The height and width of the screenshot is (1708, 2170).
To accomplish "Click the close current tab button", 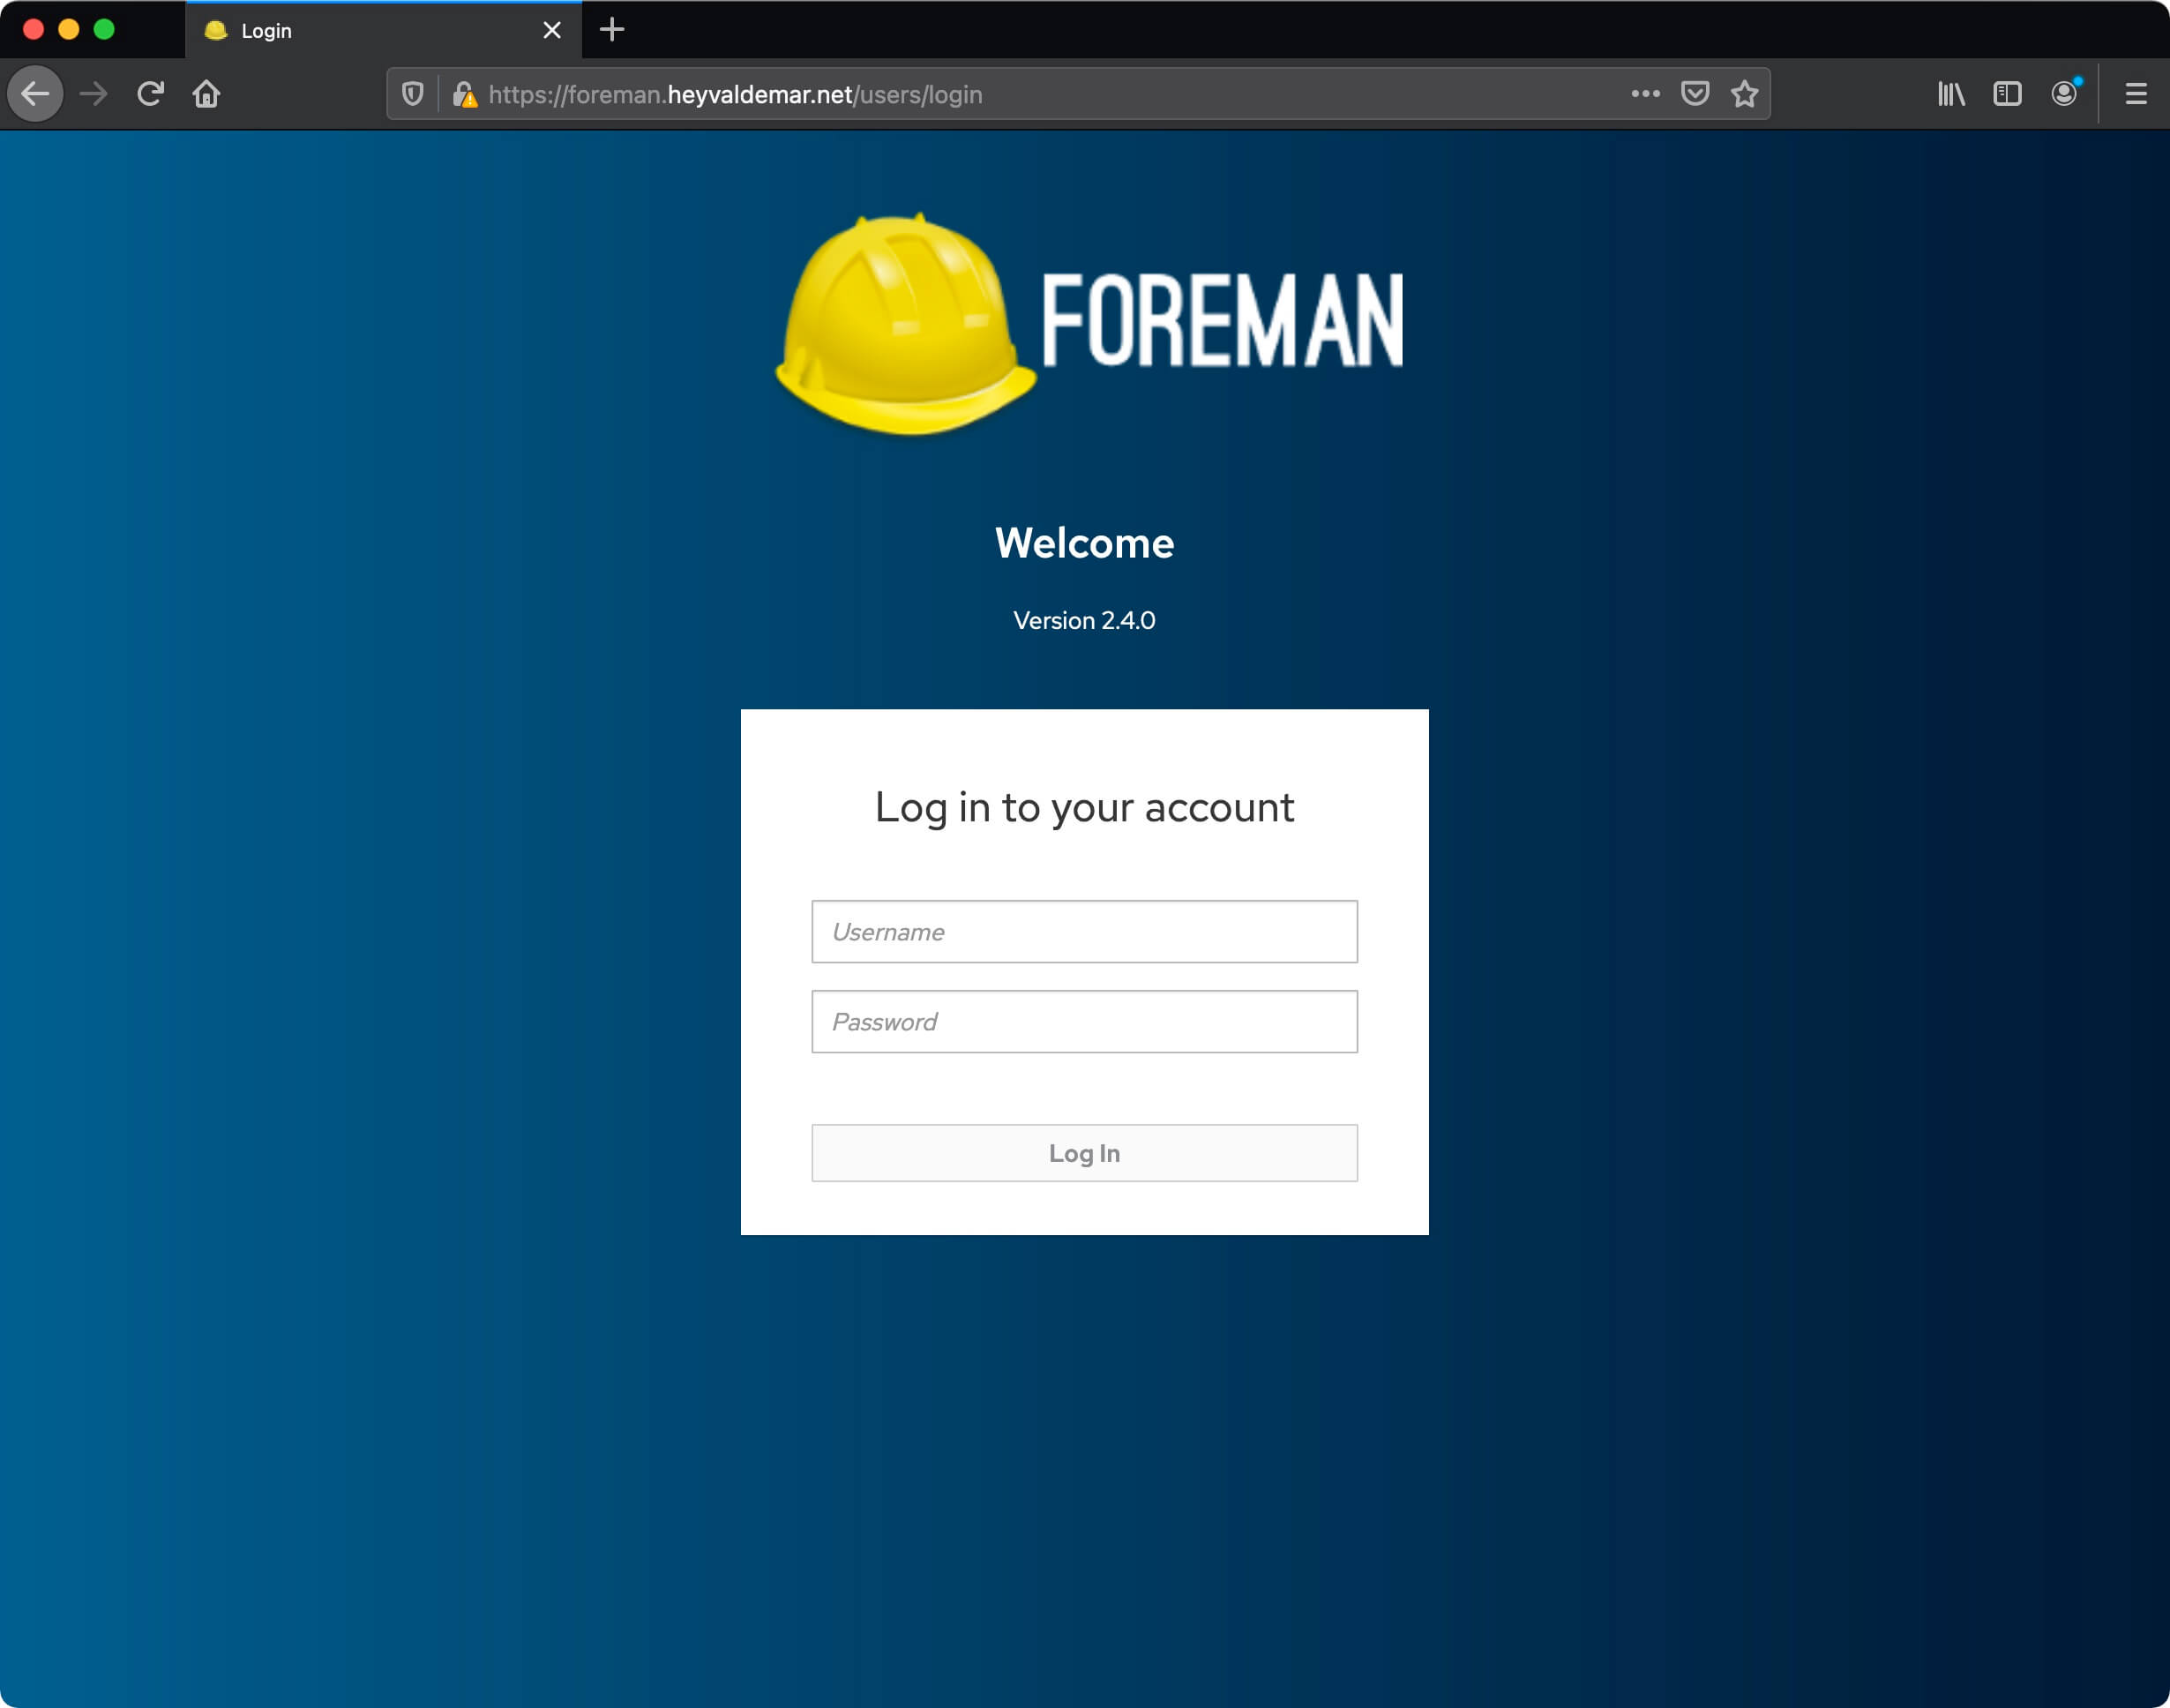I will 551,30.
